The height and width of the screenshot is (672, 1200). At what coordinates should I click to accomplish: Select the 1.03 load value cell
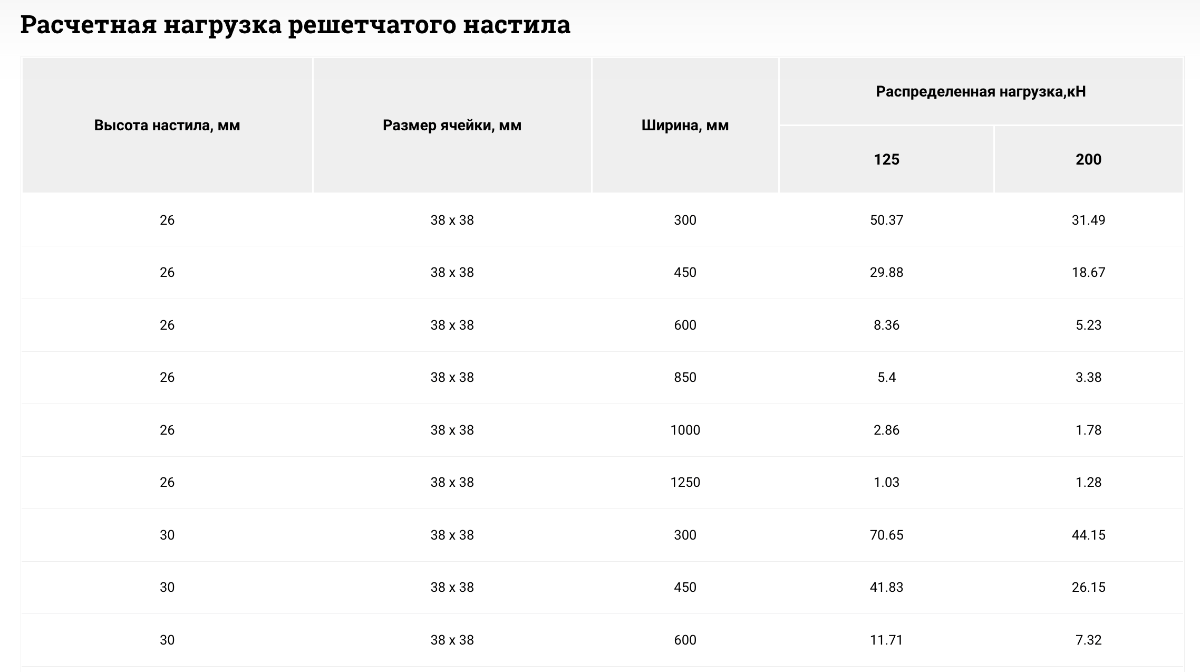click(886, 483)
